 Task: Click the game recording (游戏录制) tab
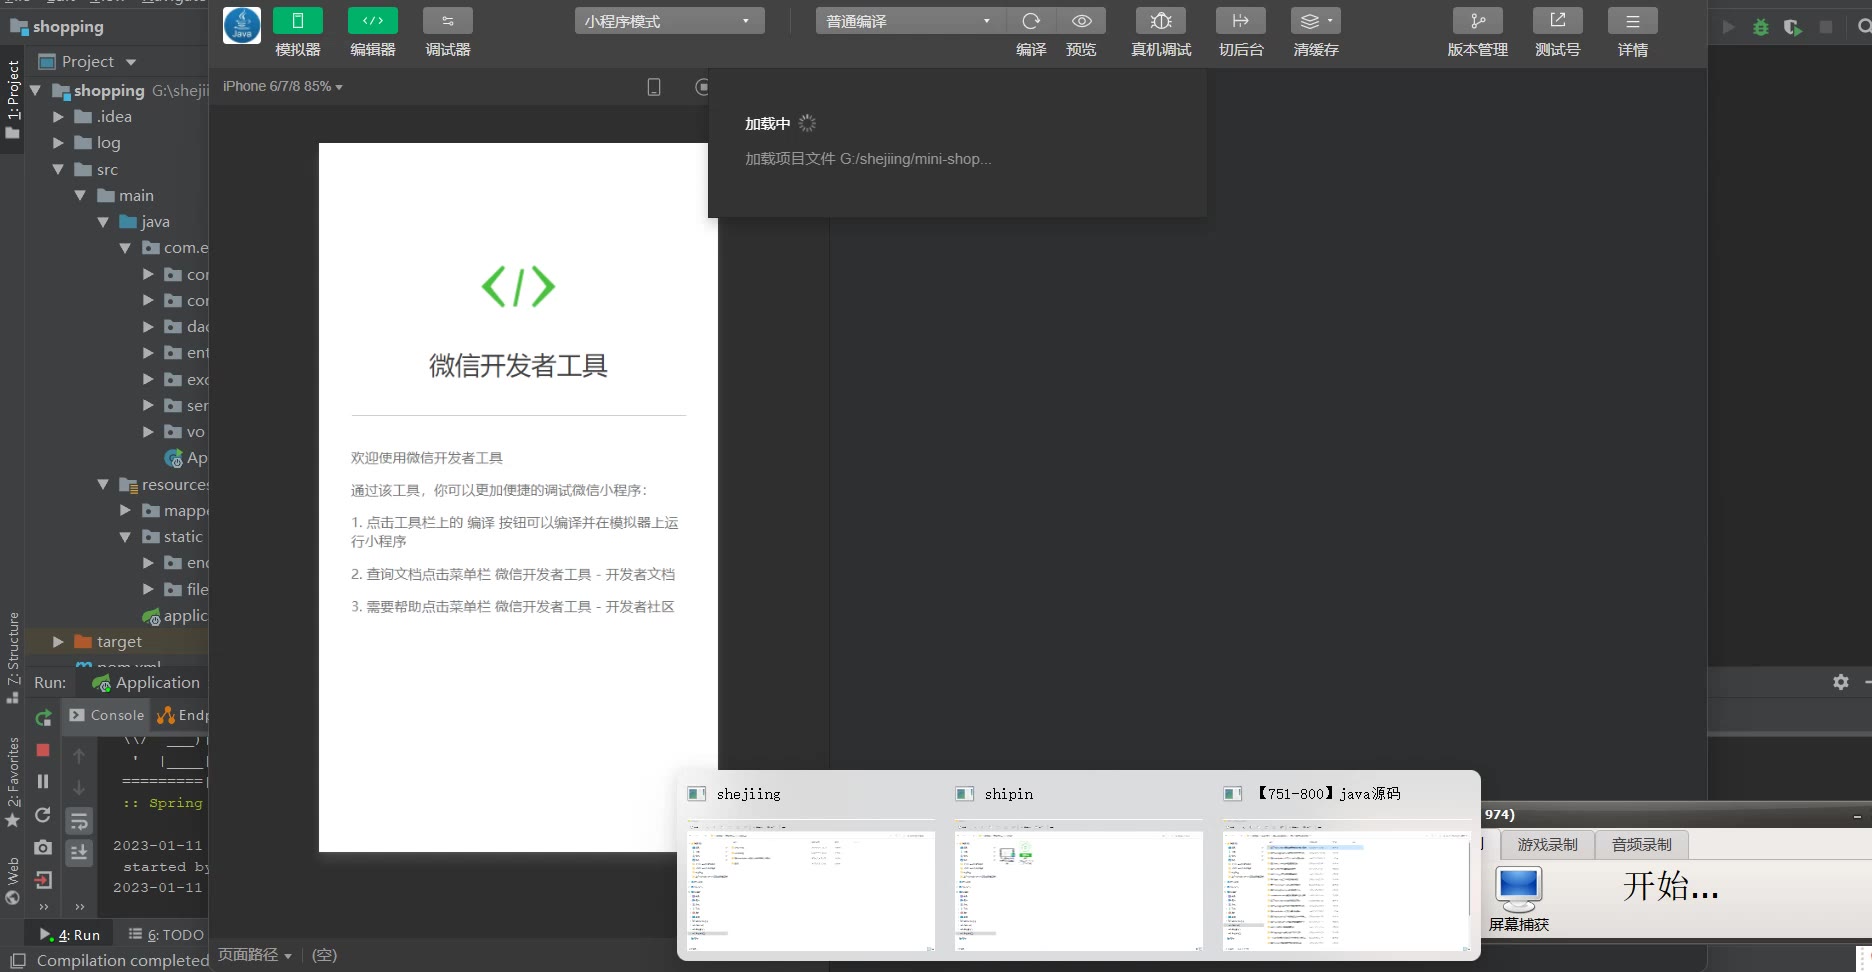click(1547, 845)
